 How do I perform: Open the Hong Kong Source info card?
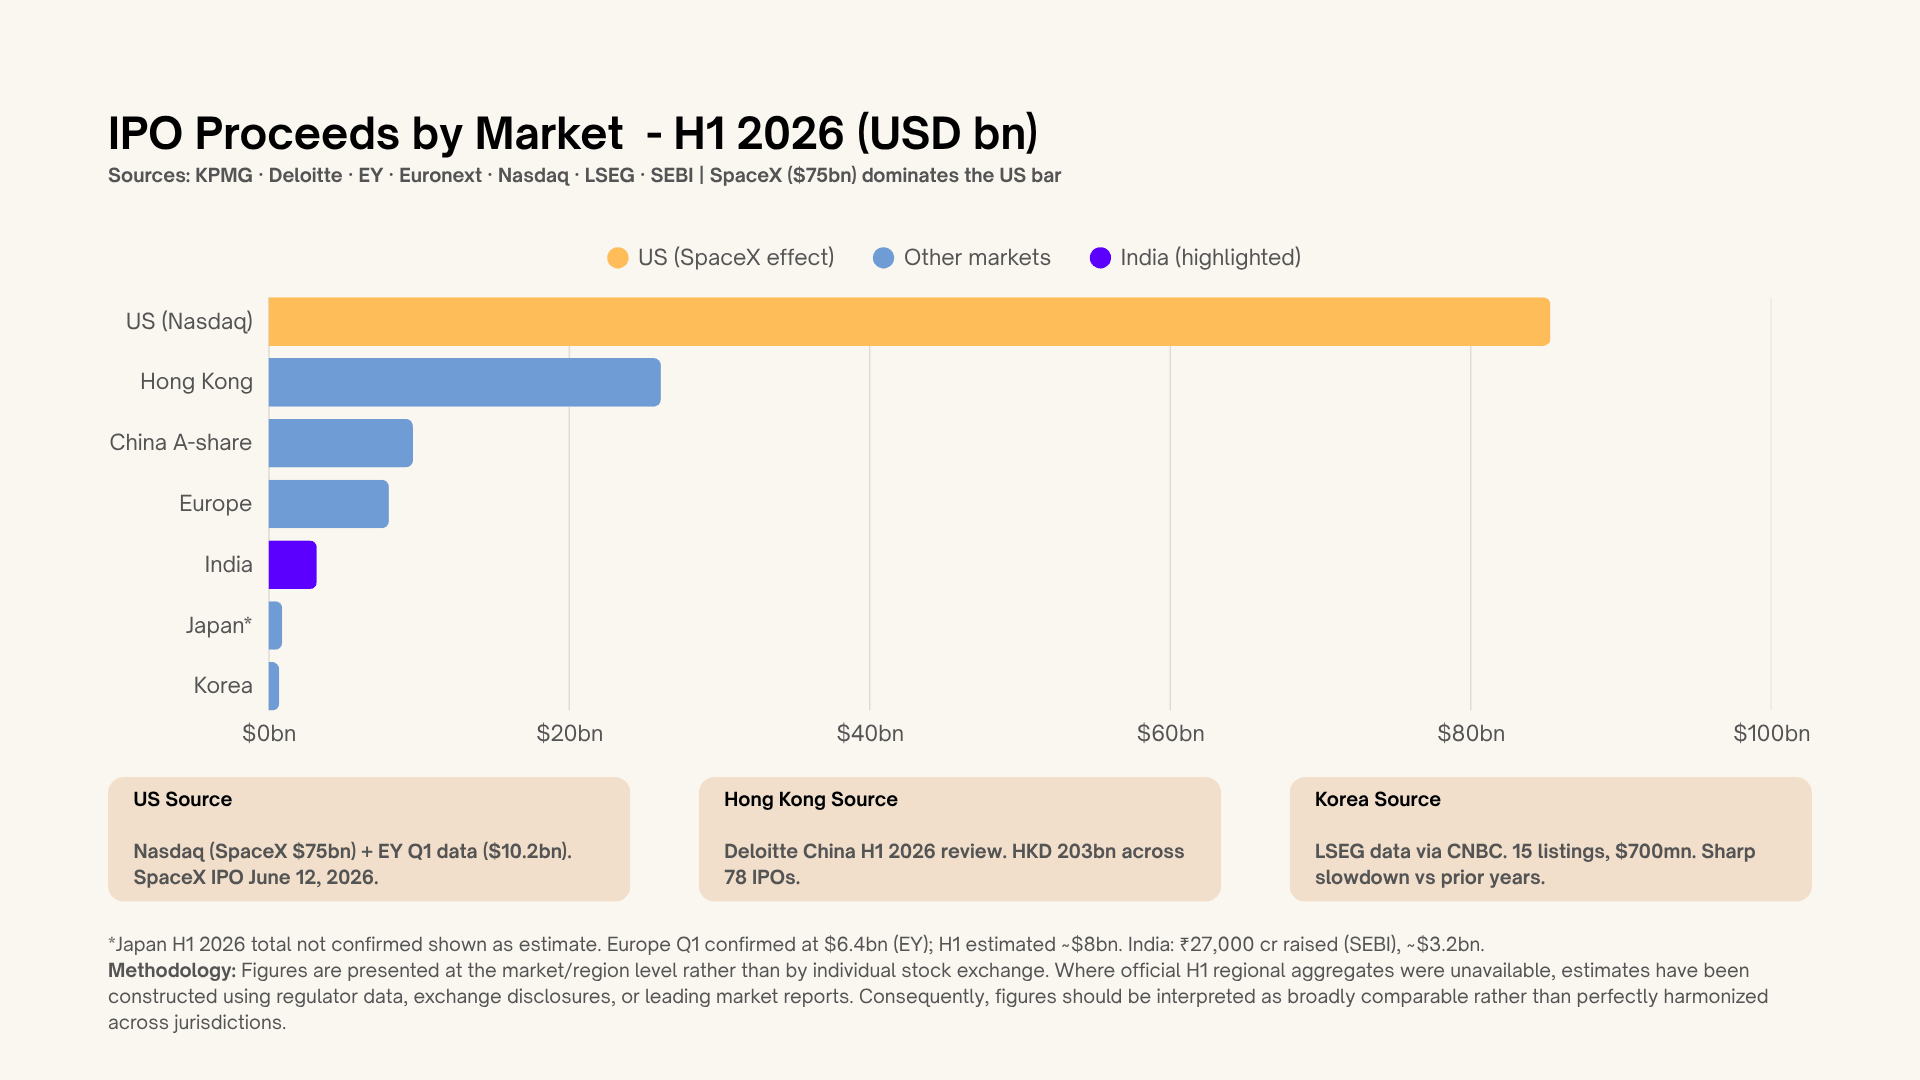pos(960,839)
